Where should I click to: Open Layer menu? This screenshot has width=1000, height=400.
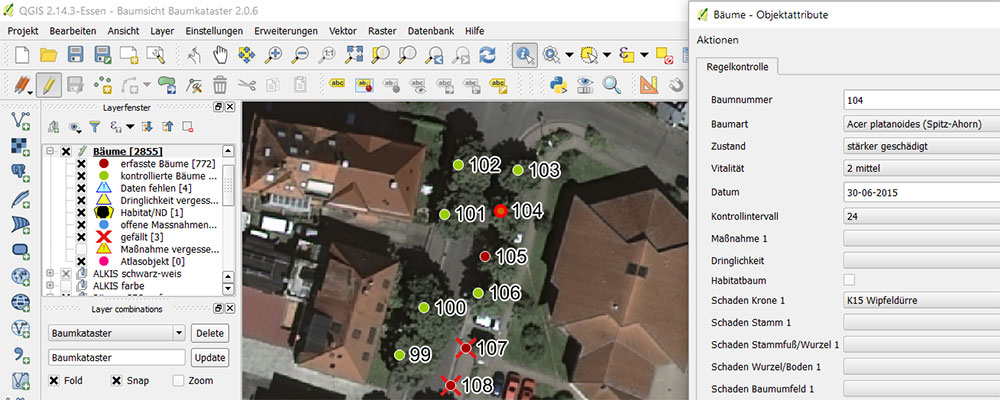162,31
